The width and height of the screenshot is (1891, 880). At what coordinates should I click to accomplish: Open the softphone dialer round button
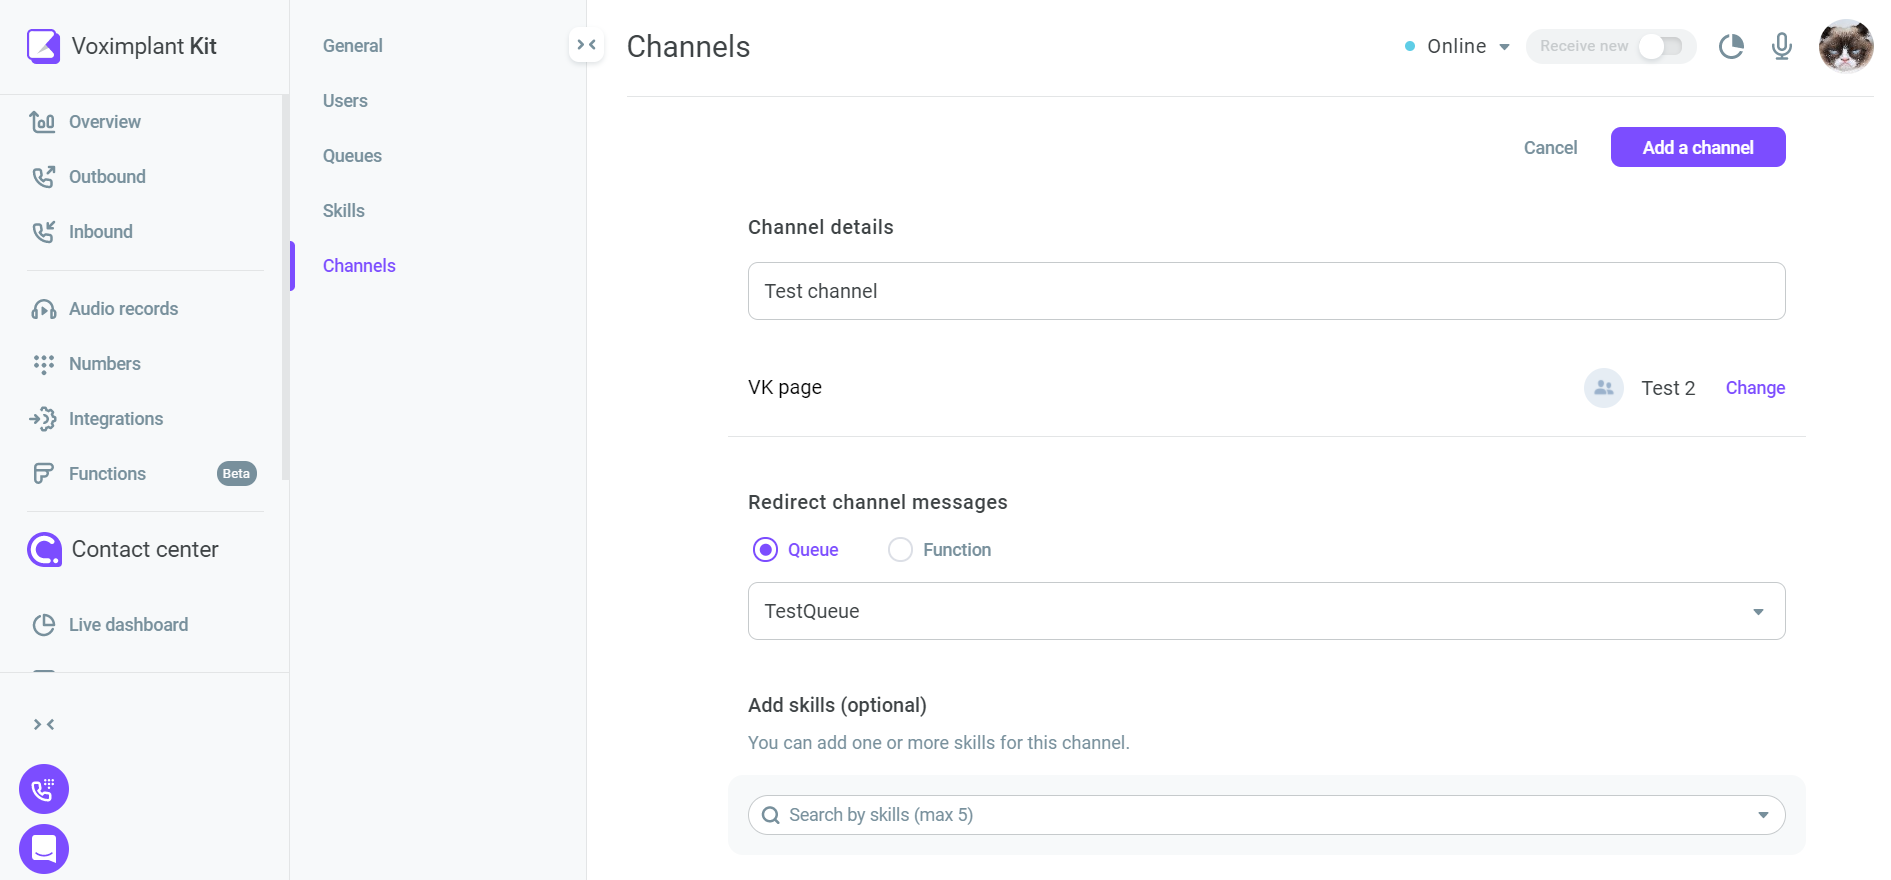point(44,790)
